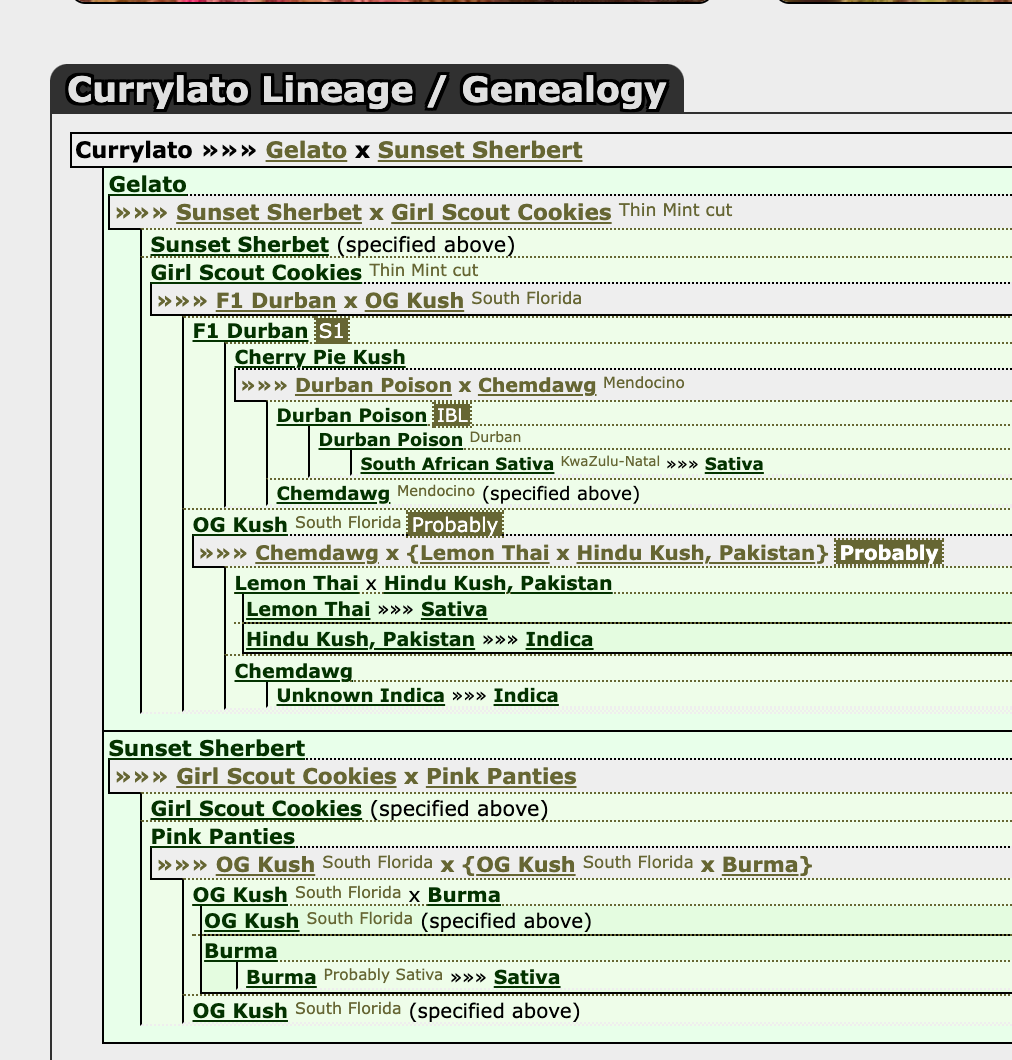Click Chemdawg Mendocino marked specified above
1012x1060 pixels.
pyautogui.click(x=333, y=493)
